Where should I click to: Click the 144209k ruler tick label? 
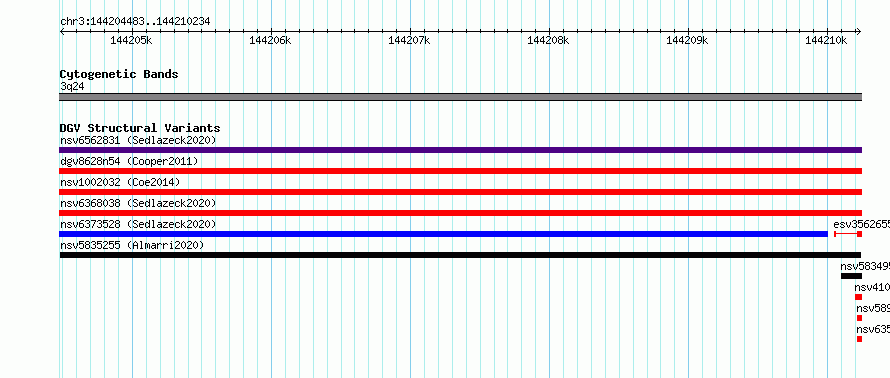point(687,40)
